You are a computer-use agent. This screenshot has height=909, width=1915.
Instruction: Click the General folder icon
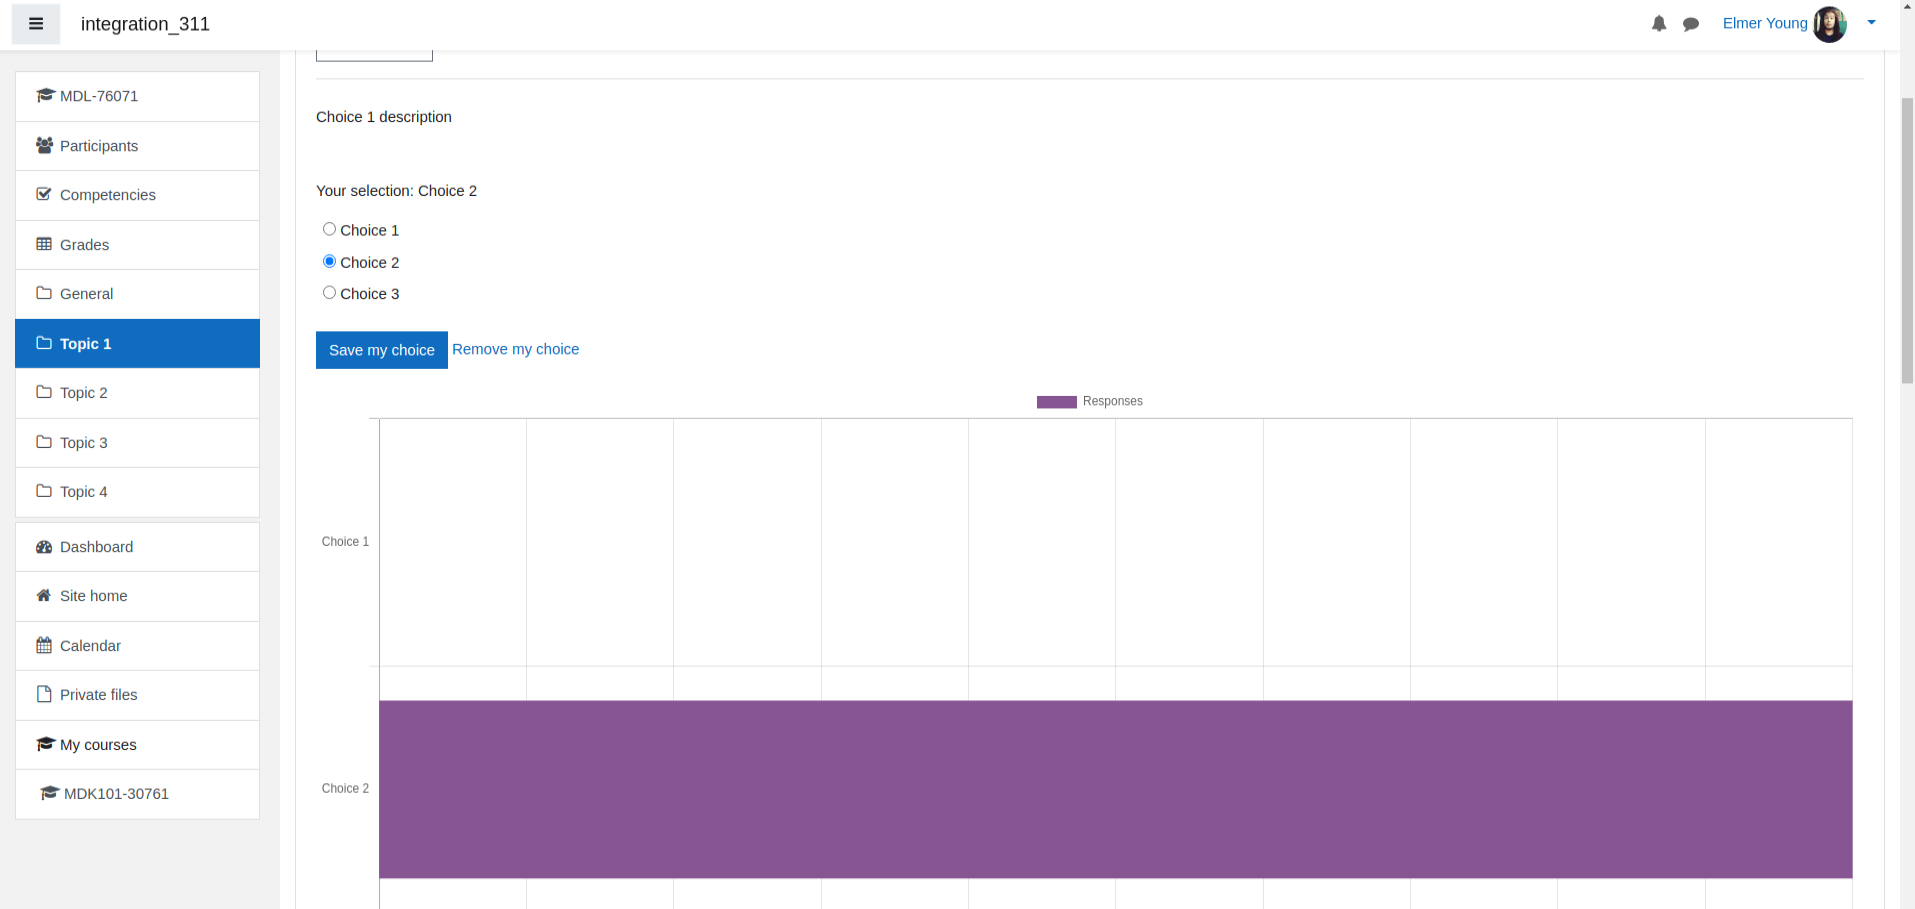coord(44,293)
